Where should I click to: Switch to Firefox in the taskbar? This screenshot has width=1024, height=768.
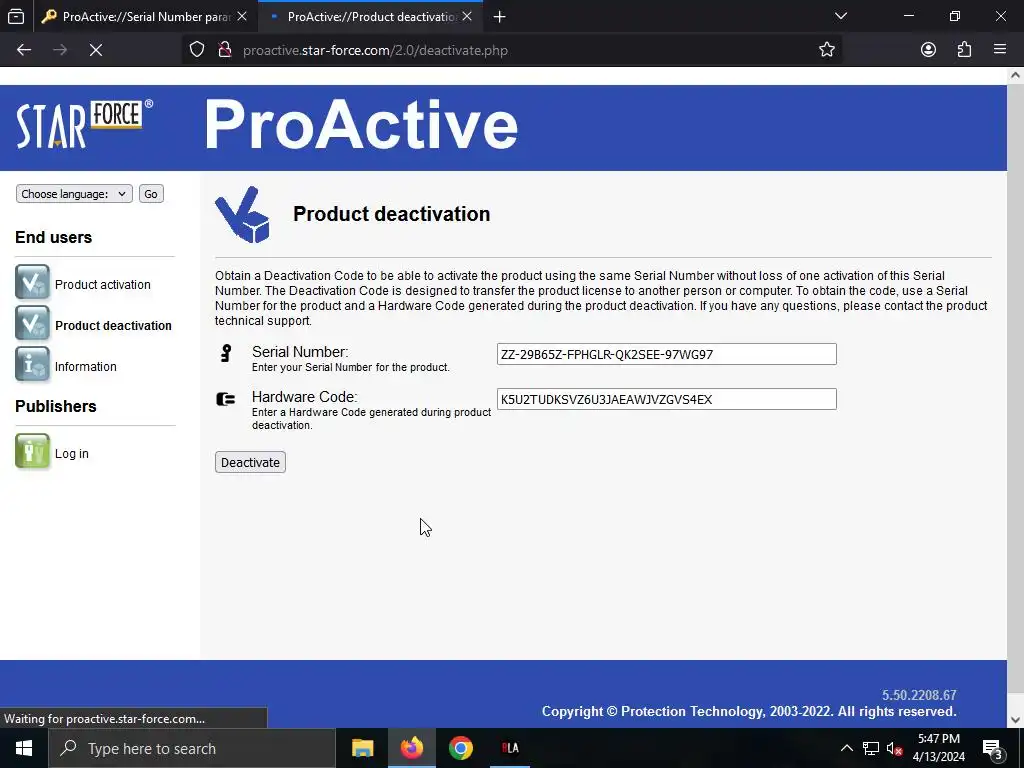click(411, 748)
